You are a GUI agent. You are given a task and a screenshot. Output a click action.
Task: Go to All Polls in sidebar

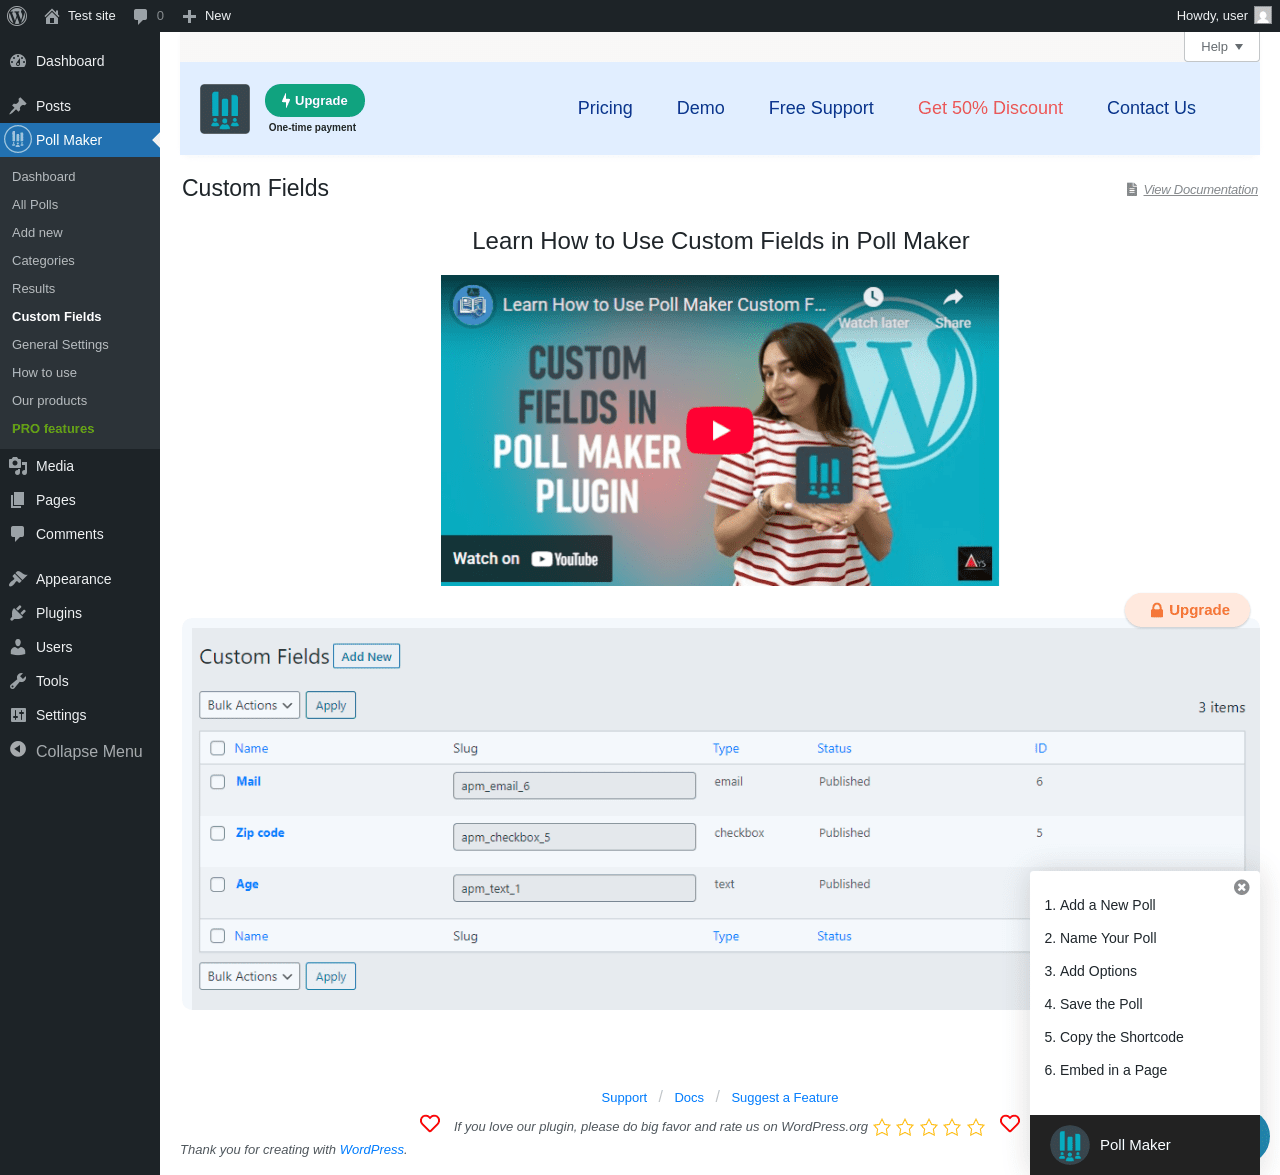point(35,205)
